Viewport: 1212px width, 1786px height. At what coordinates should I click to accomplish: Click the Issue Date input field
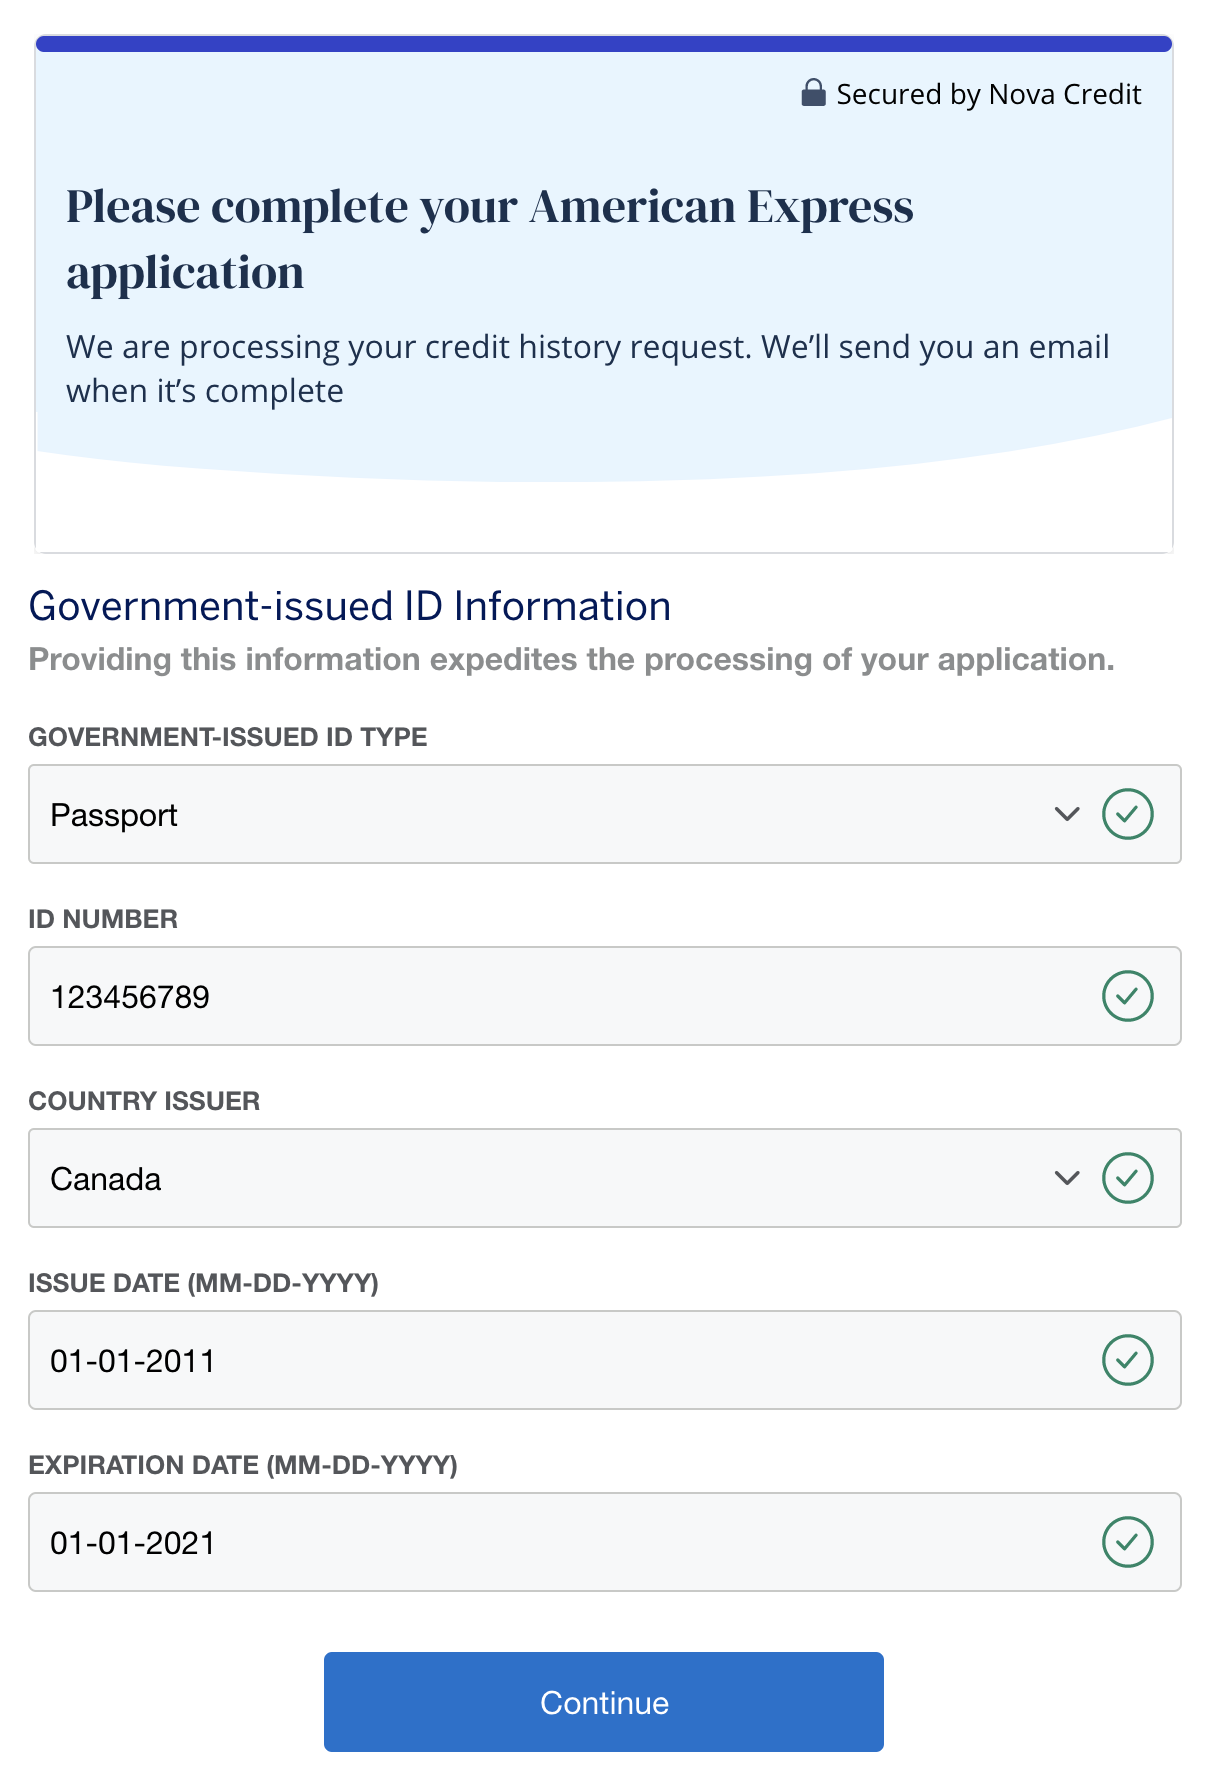pos(560,1360)
